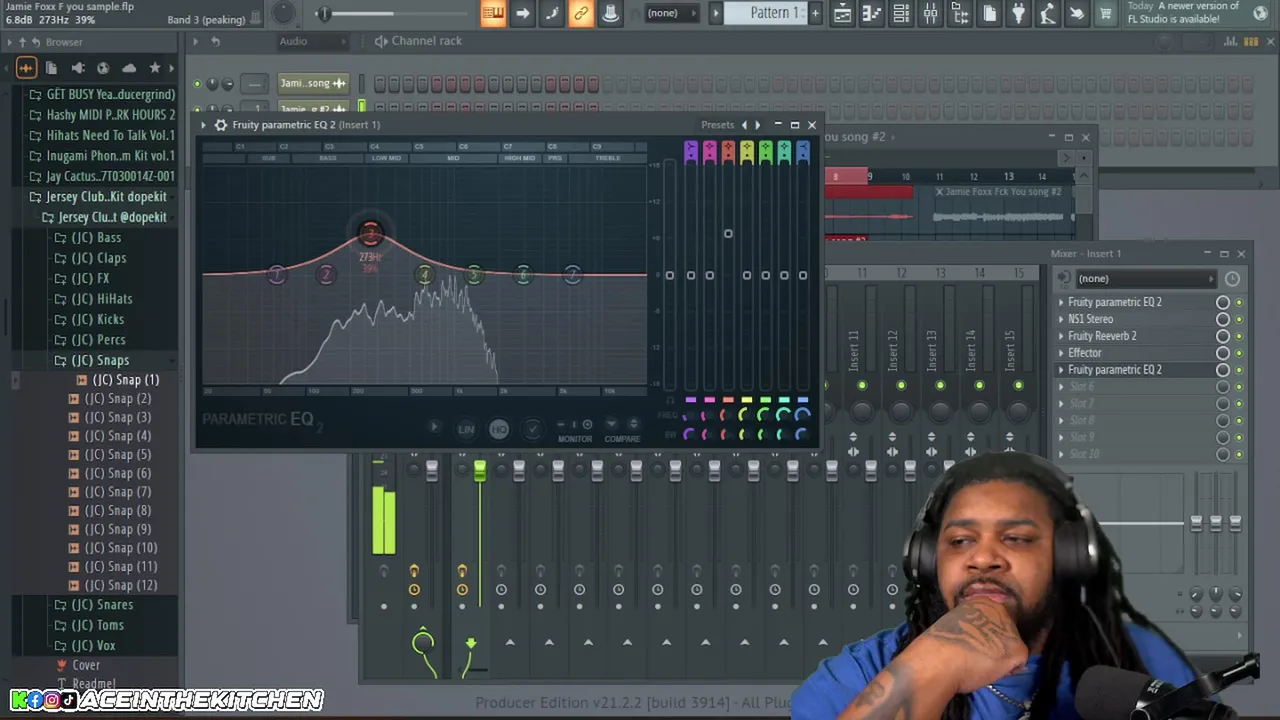
Task: Disable Effector effect slot LED
Action: [1239, 353]
